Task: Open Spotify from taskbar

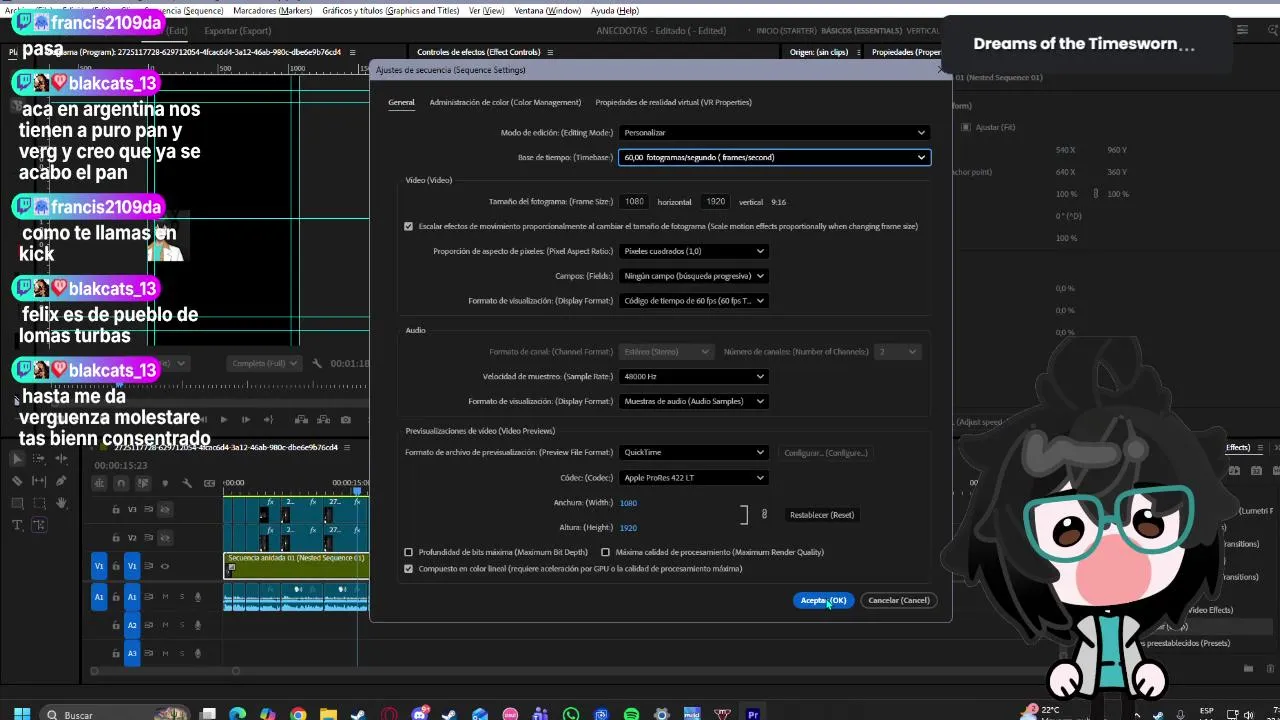Action: pos(631,714)
